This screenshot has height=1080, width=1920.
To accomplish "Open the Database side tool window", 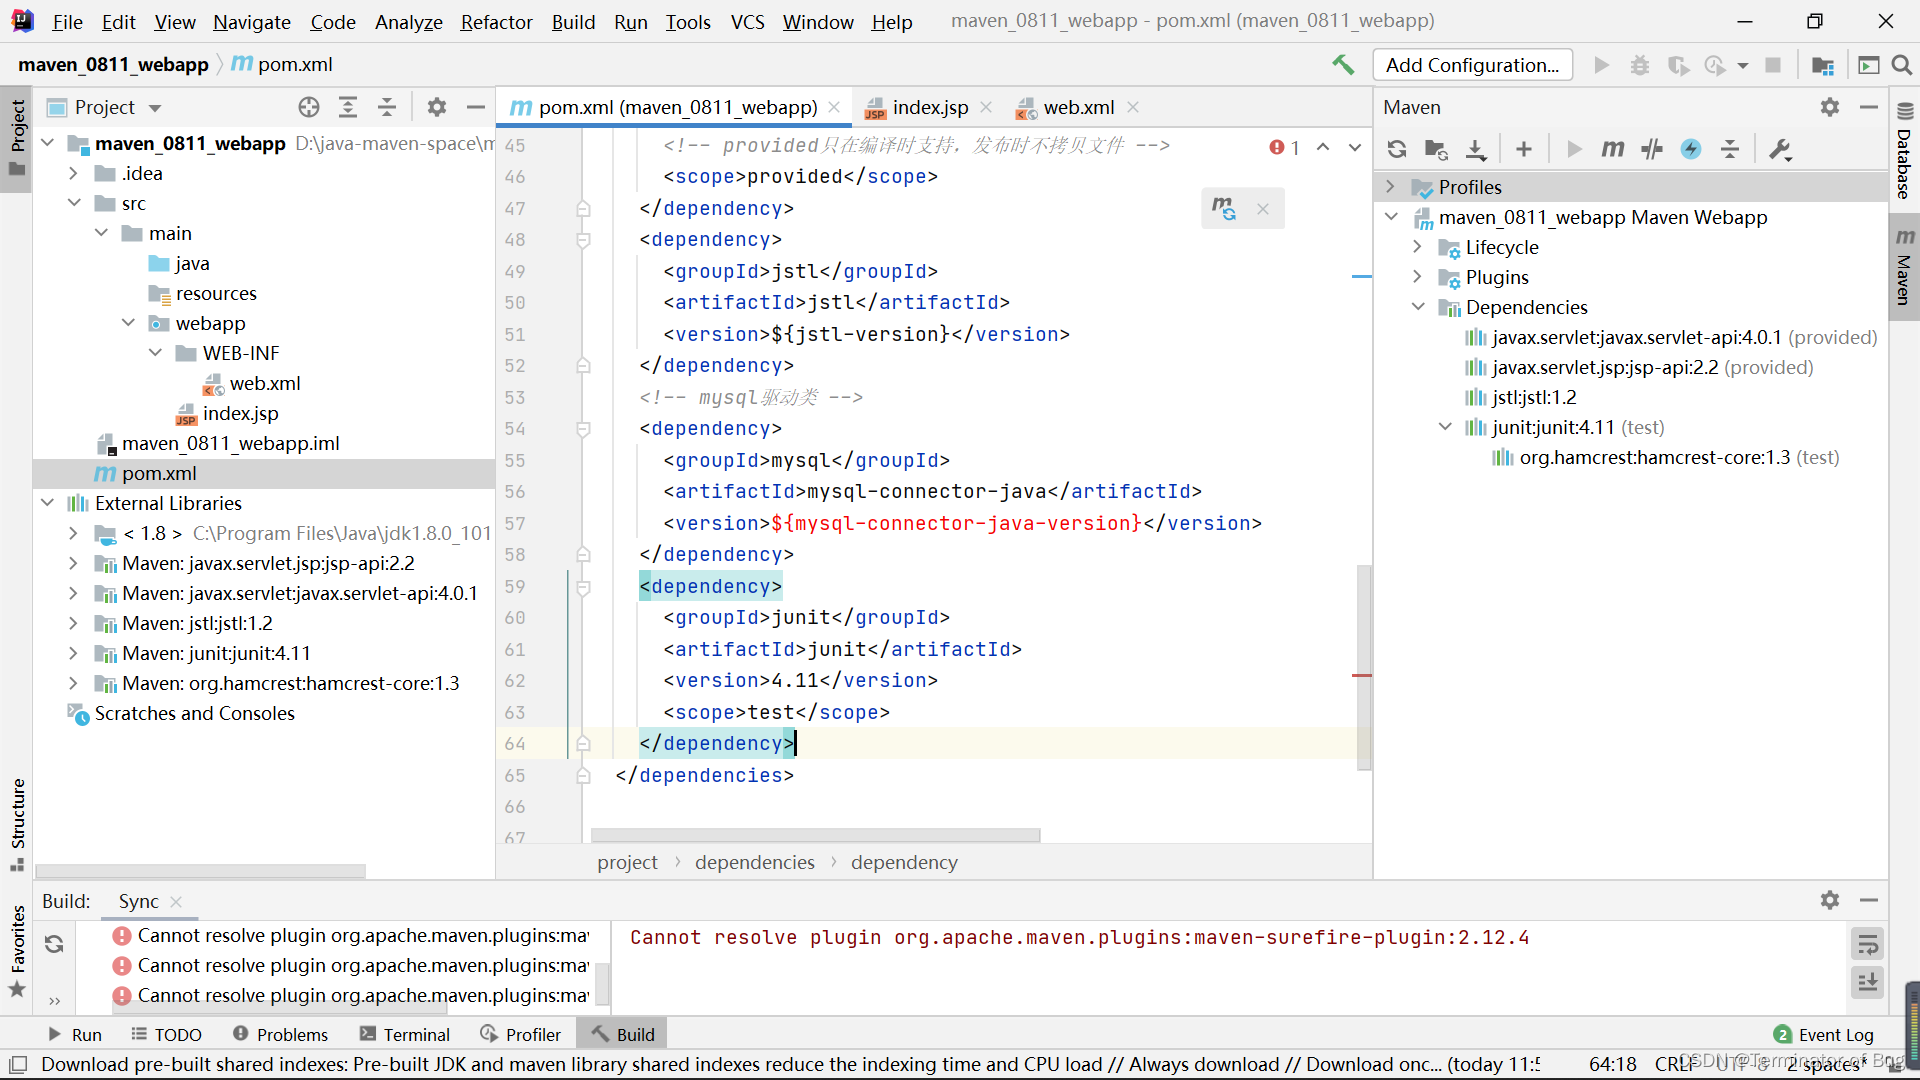I will pyautogui.click(x=1904, y=150).
